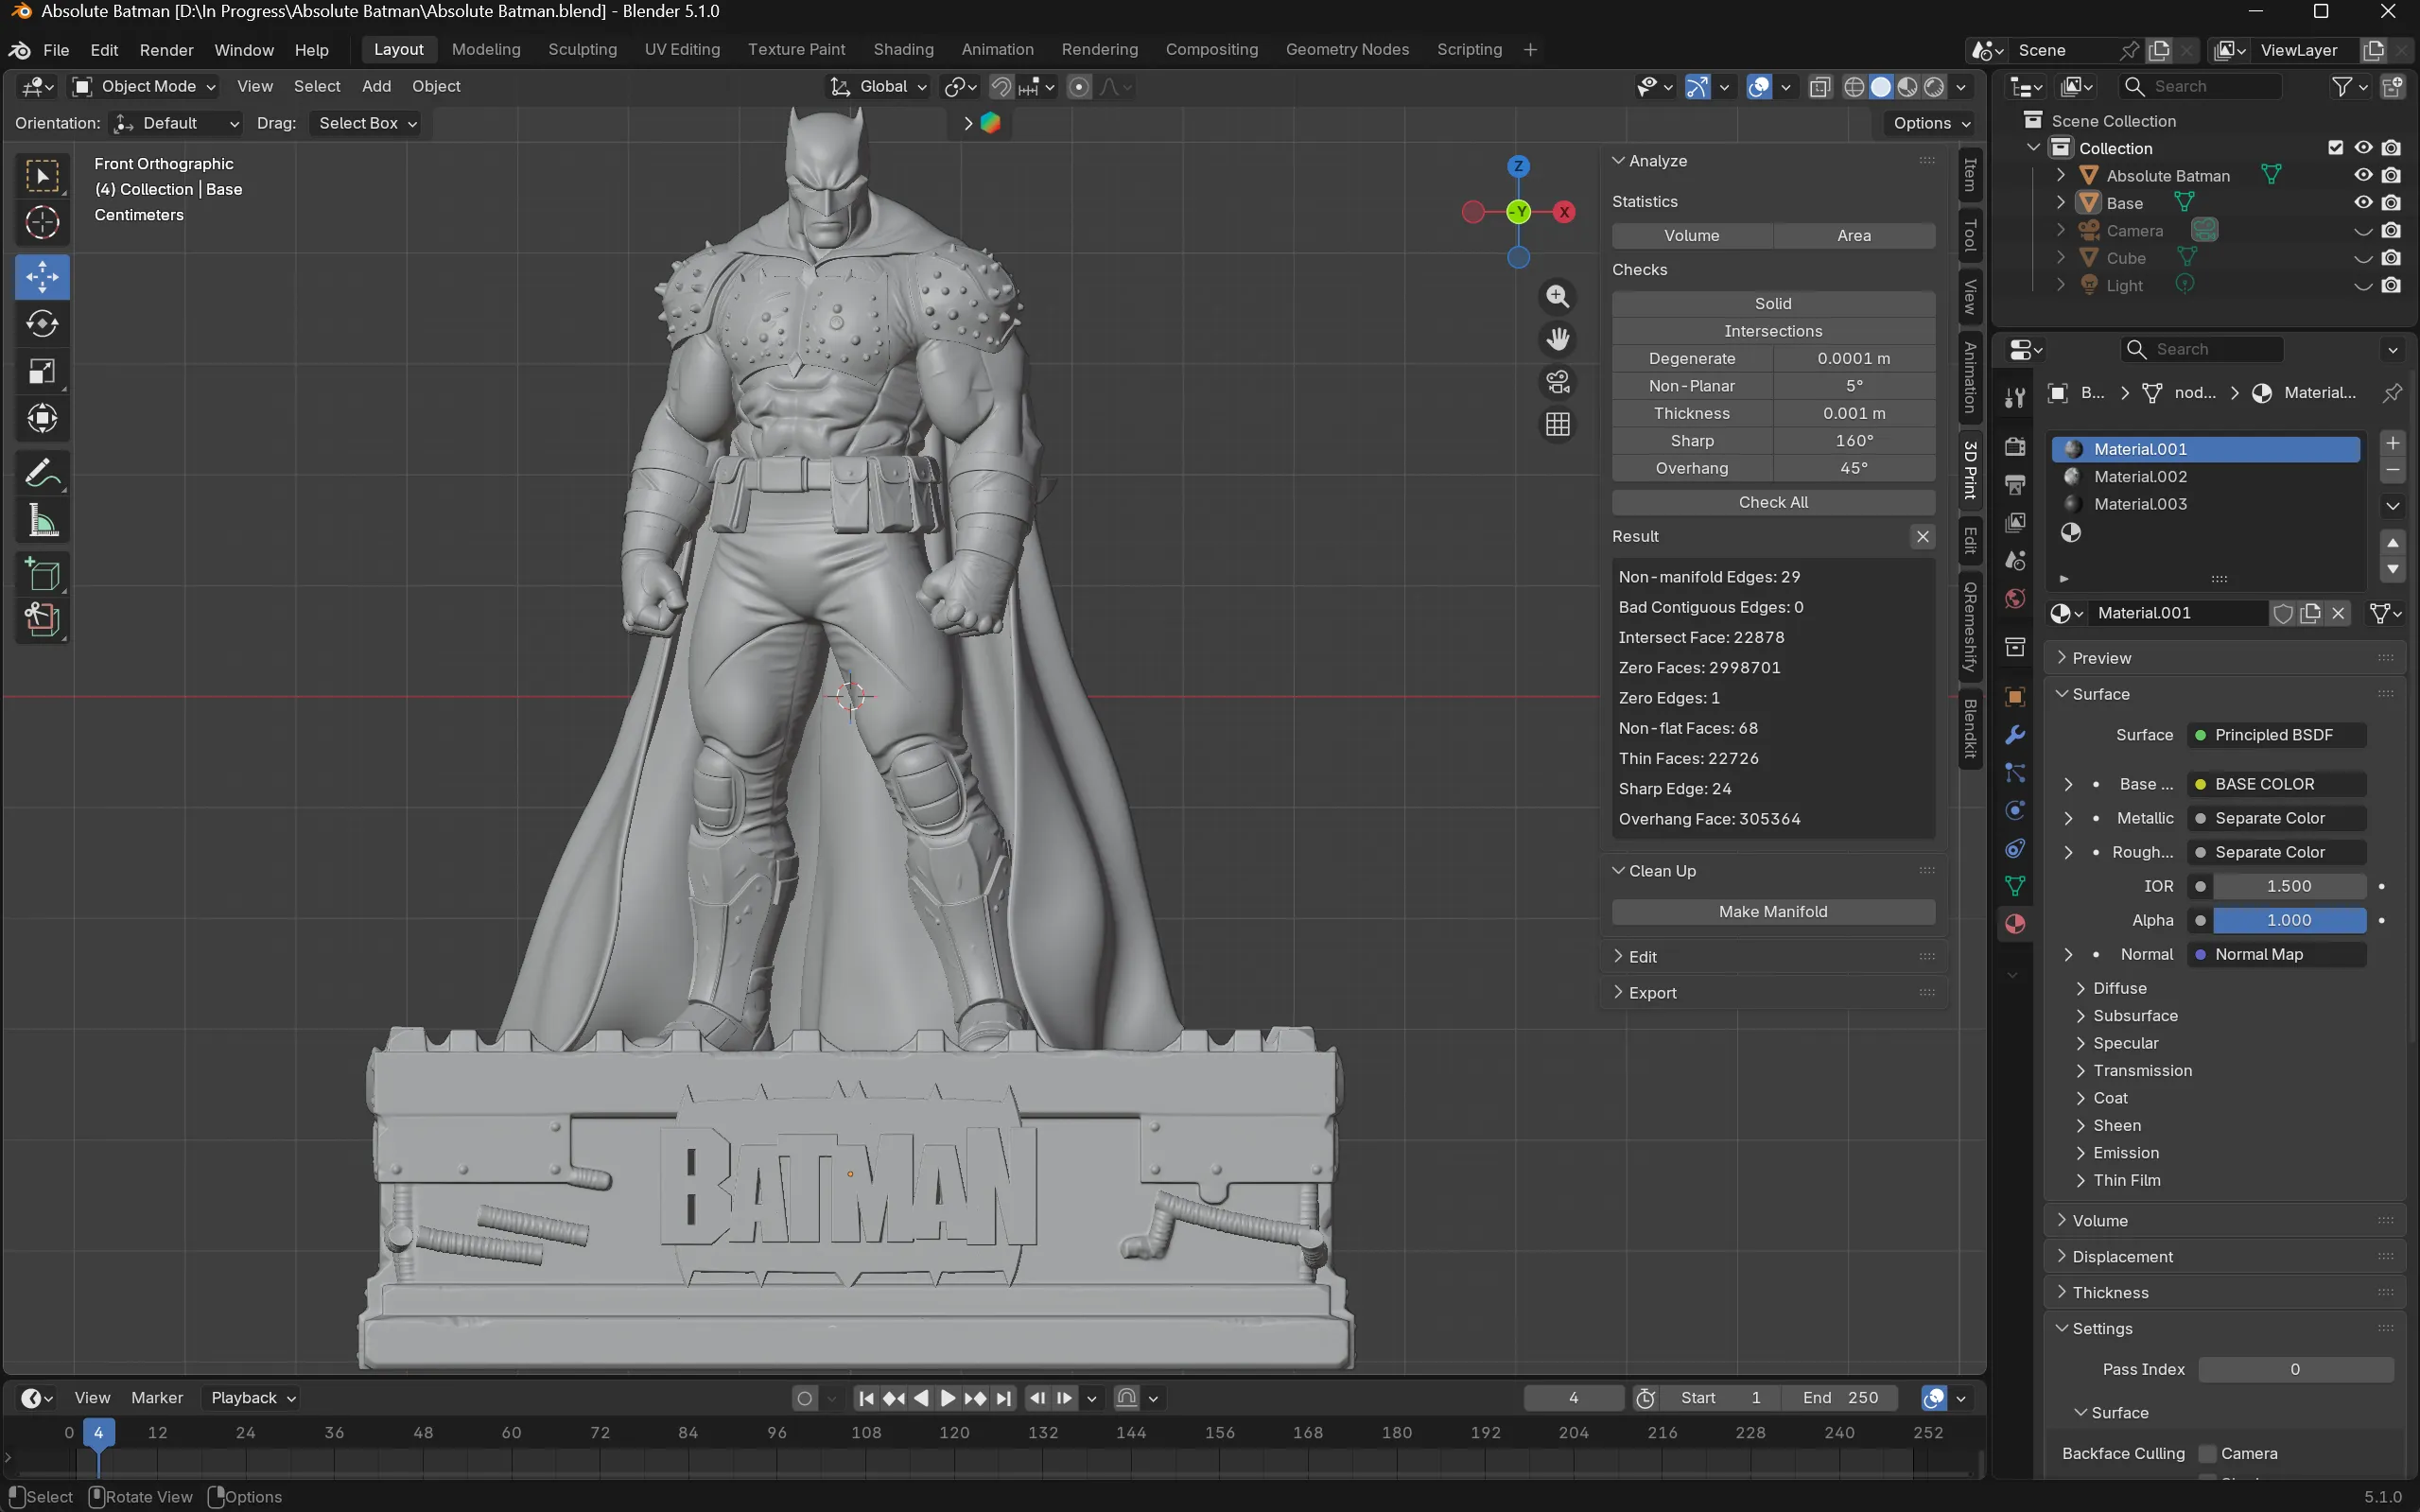
Task: Toggle Backface Culling Camera checkbox
Action: click(2208, 1454)
